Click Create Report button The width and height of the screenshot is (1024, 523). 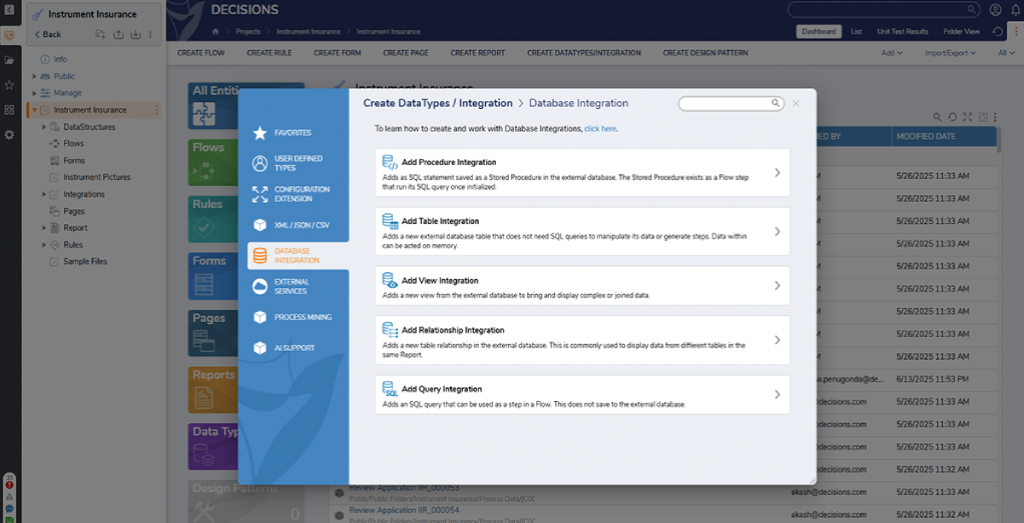click(477, 53)
